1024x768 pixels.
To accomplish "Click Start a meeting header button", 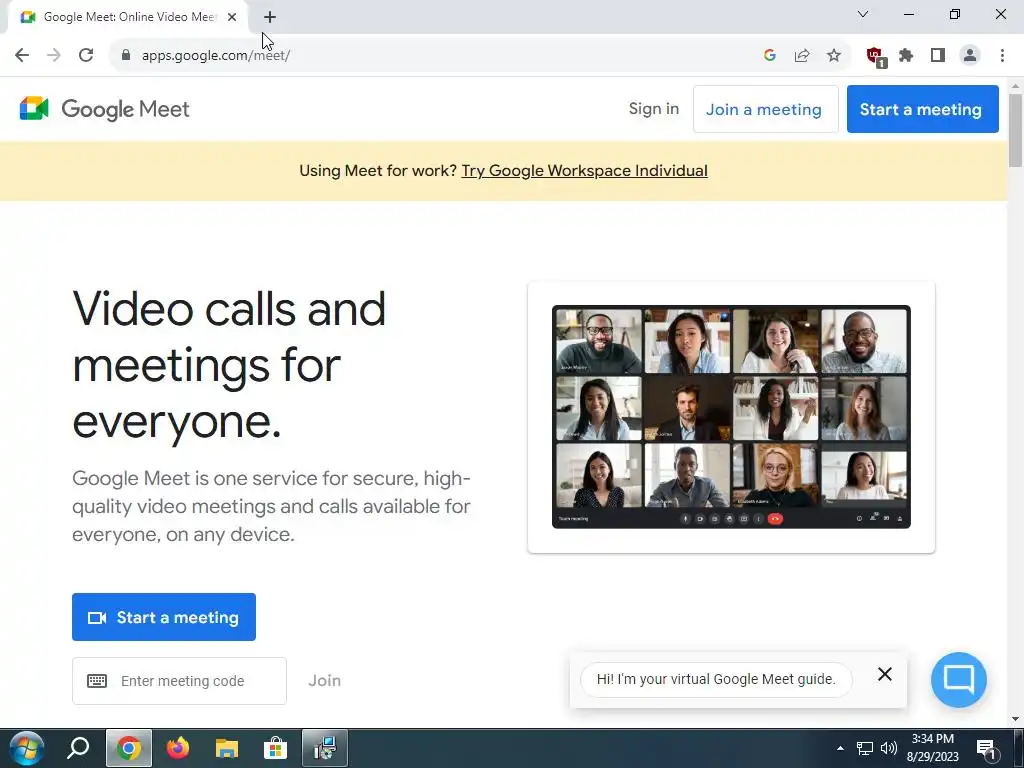I will click(x=922, y=109).
